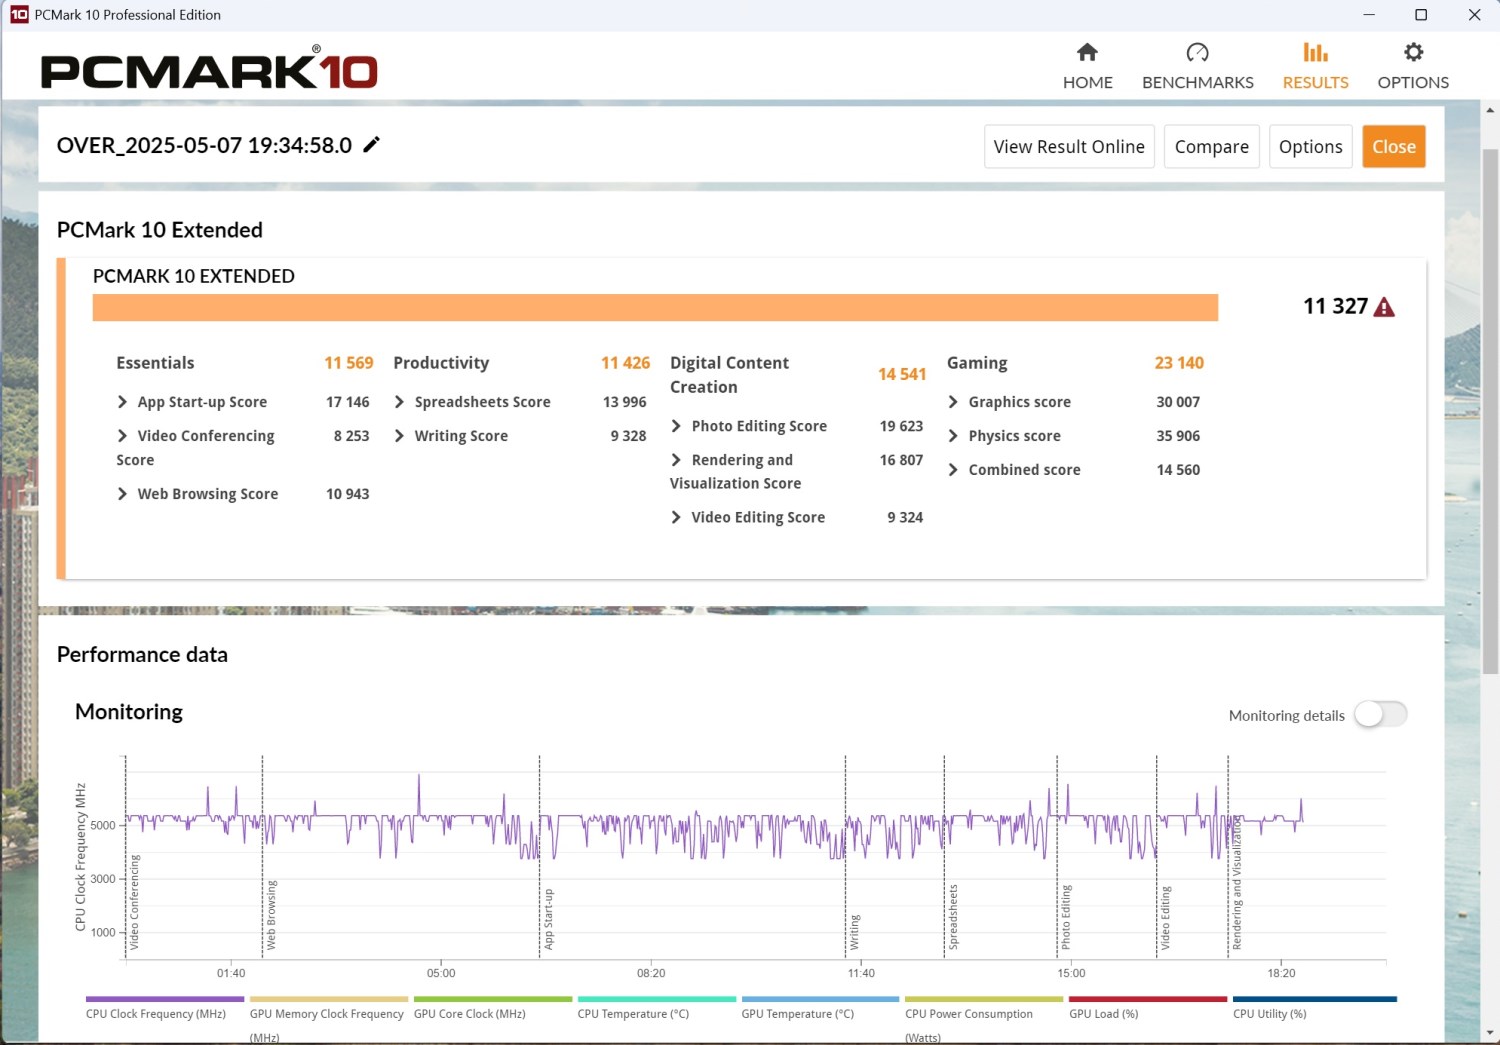1500x1045 pixels.
Task: Click the pencil icon to rename result
Action: pyautogui.click(x=371, y=145)
